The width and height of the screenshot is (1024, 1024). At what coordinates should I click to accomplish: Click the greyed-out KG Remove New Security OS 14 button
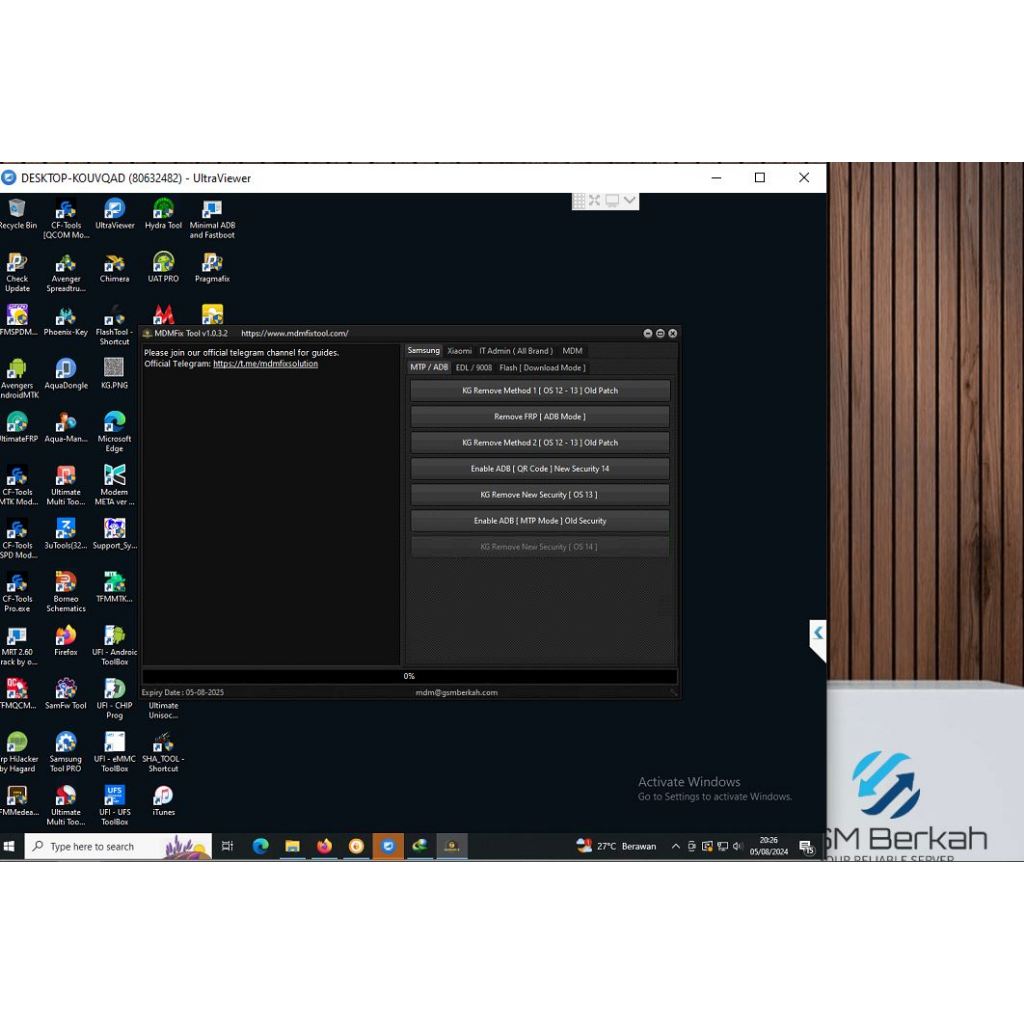[x=539, y=547]
